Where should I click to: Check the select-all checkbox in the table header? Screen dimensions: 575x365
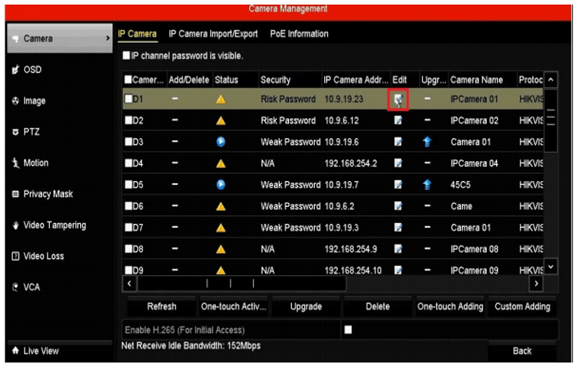click(128, 80)
